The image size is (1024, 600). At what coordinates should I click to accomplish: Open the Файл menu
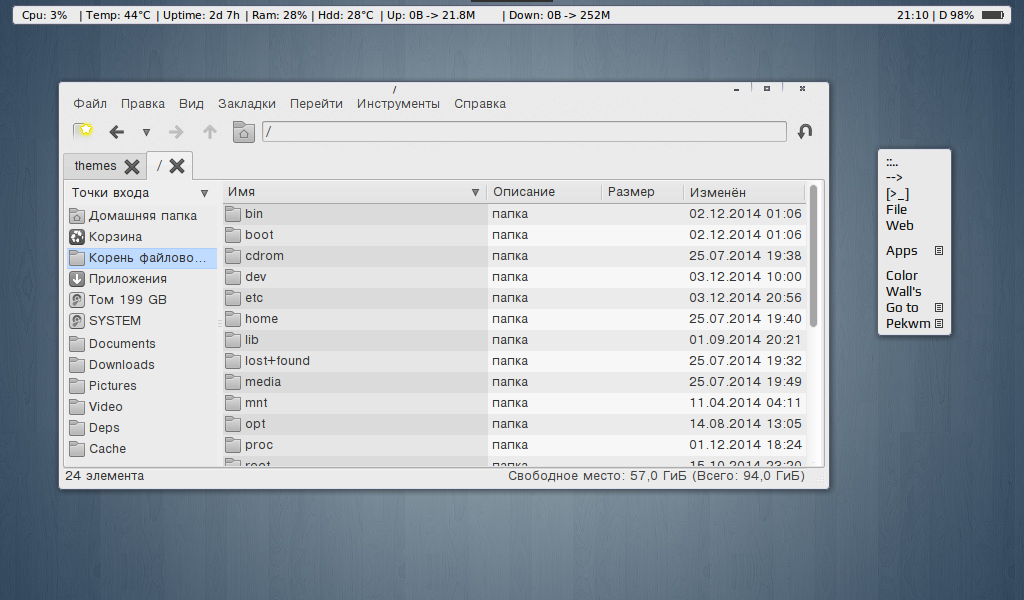(x=90, y=103)
